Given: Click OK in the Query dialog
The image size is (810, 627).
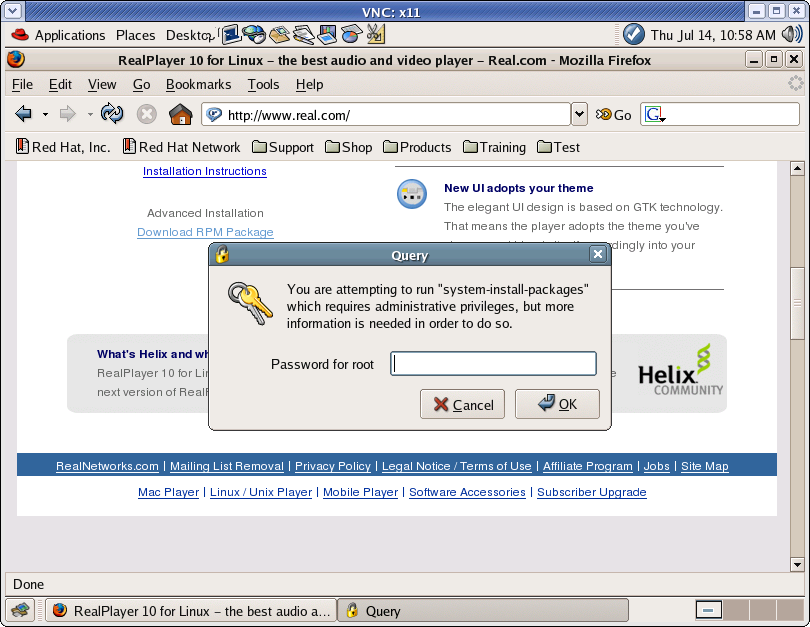Looking at the screenshot, I should tap(557, 404).
